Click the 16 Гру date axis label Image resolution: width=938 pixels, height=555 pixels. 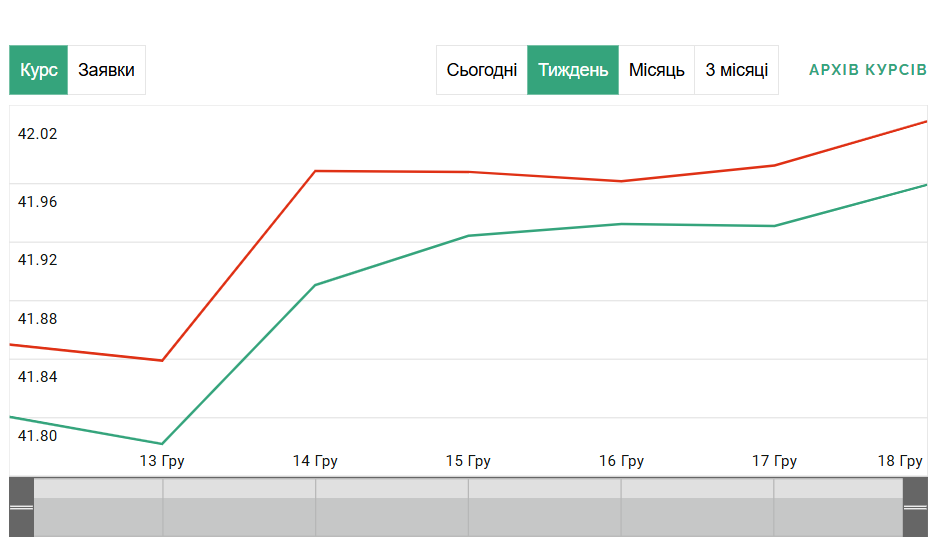click(621, 461)
